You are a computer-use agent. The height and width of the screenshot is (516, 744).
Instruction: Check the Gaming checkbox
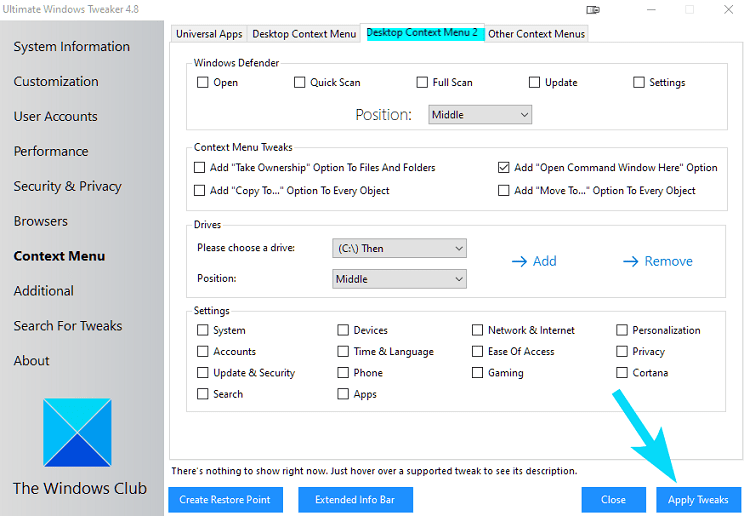477,373
